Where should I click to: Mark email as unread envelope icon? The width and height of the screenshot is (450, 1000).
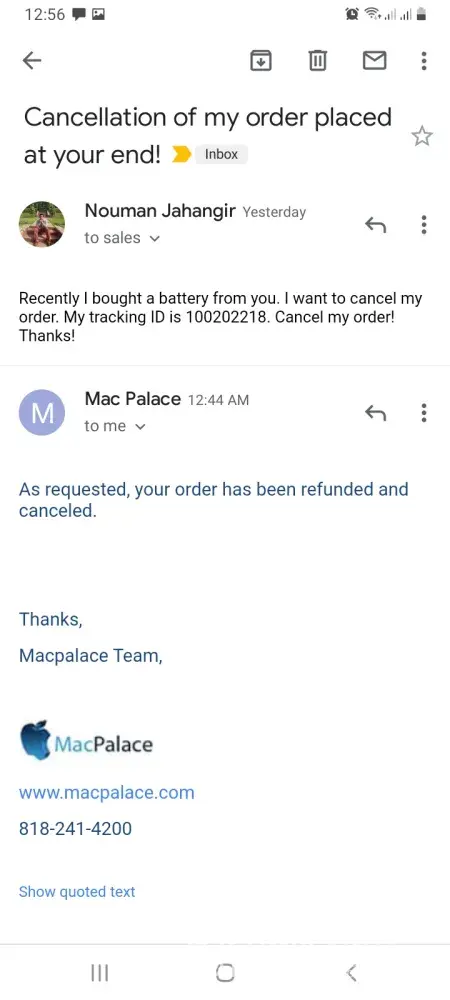(x=374, y=61)
